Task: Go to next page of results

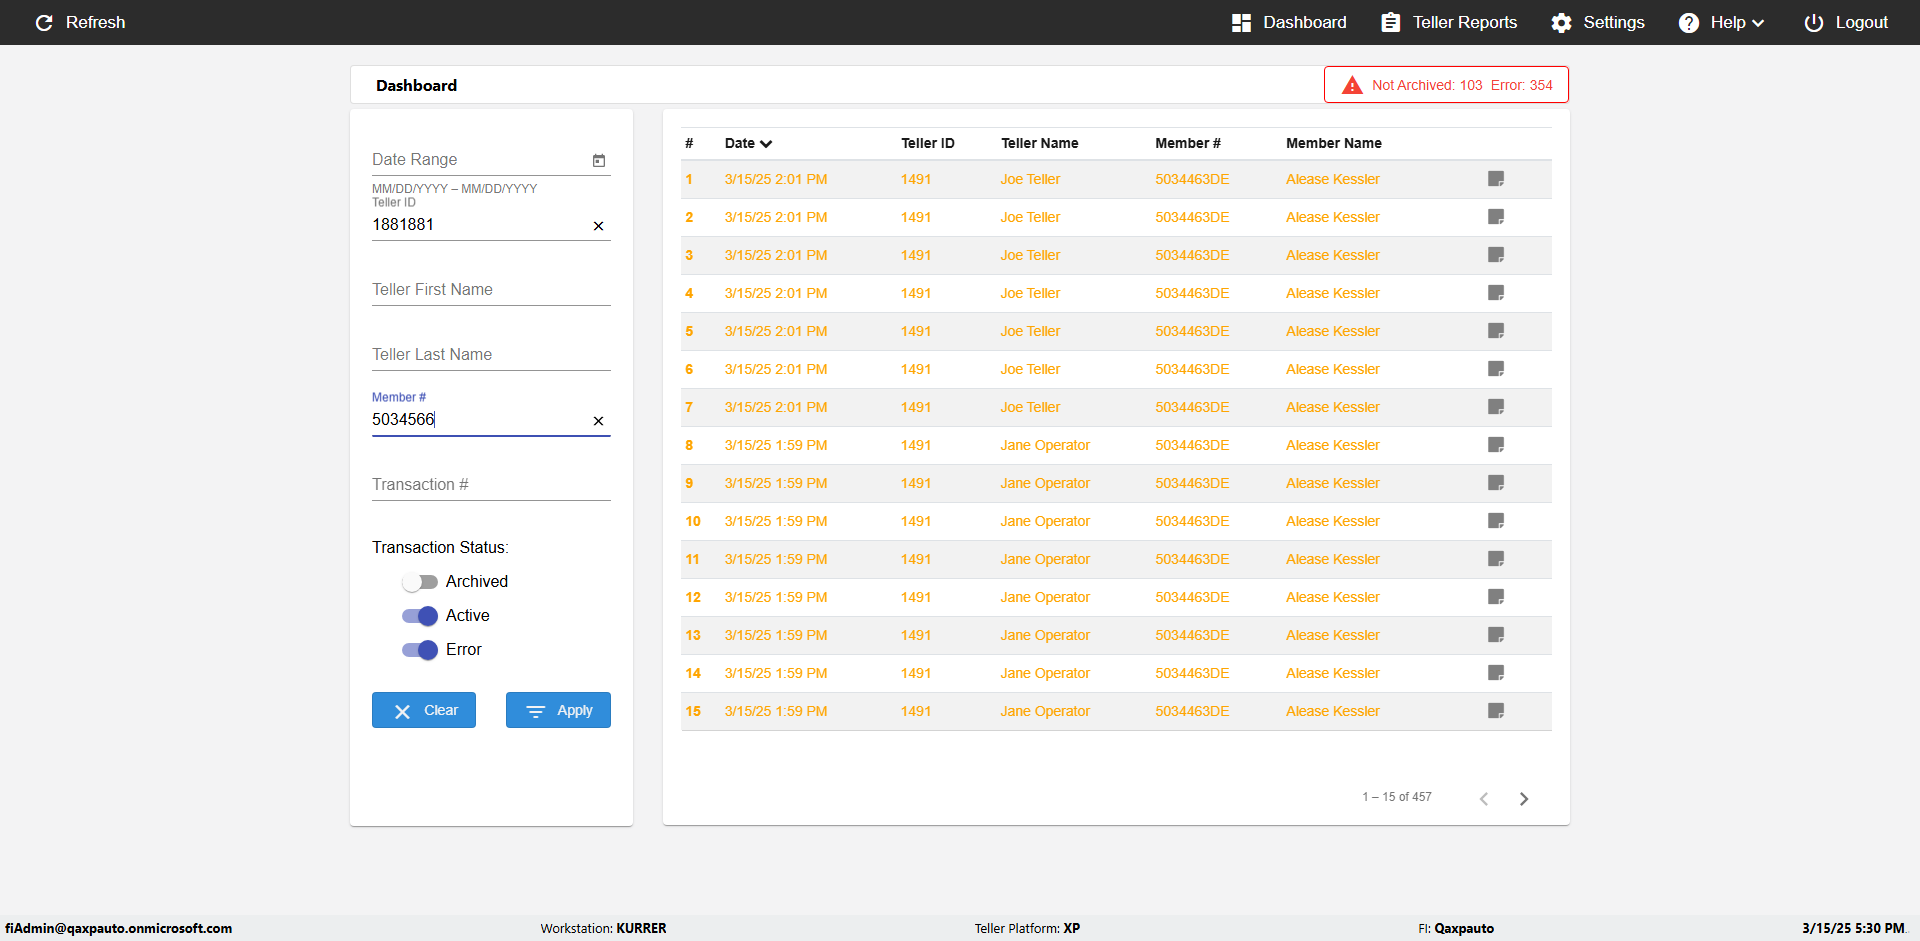Action: tap(1524, 798)
